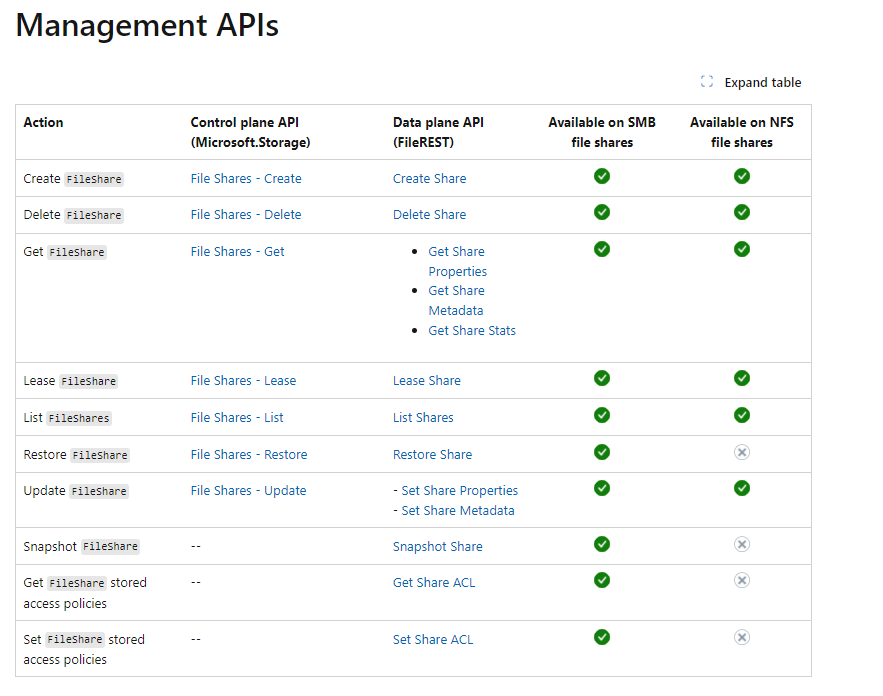Image resolution: width=883 pixels, height=696 pixels.
Task: Click green checkmark for Delete FileShare NFS
Action: point(742,212)
